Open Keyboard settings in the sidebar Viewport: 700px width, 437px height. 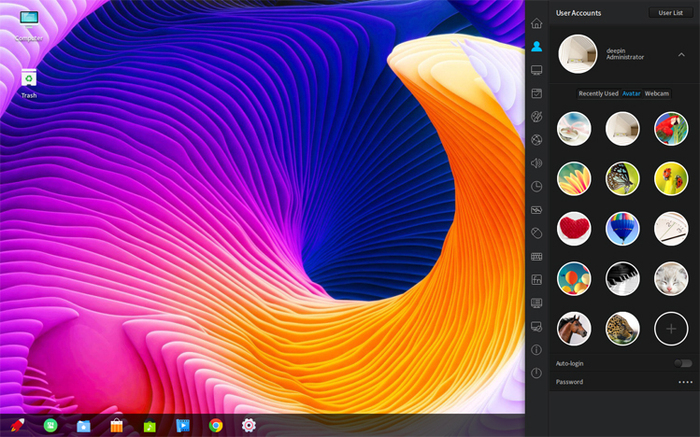tap(537, 256)
